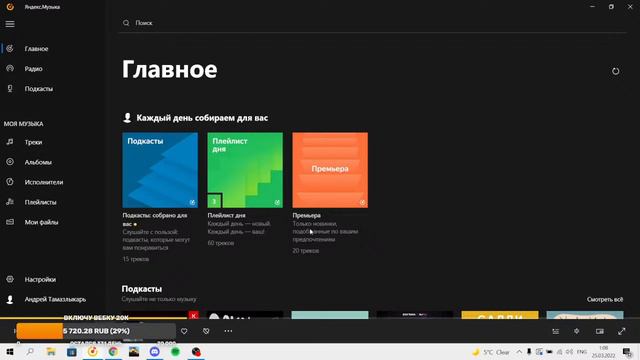The image size is (640, 360).
Task: Click the clock and date in the taskbar
Action: (603, 352)
